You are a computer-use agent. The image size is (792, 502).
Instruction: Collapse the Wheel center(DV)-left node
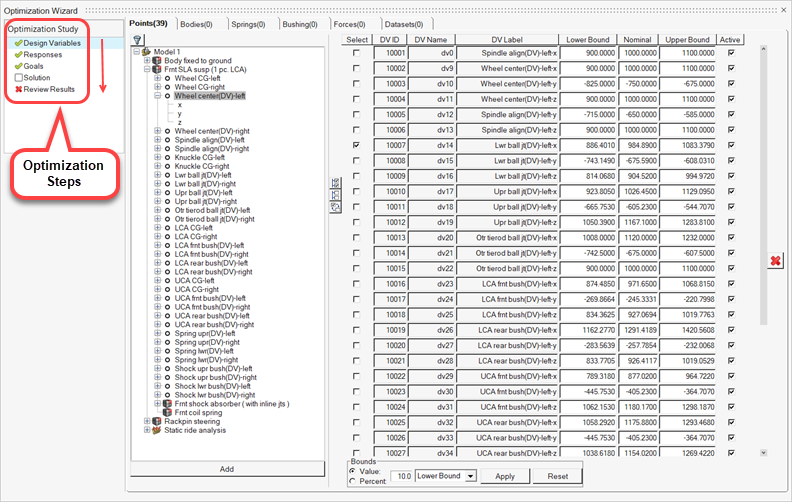[158, 96]
